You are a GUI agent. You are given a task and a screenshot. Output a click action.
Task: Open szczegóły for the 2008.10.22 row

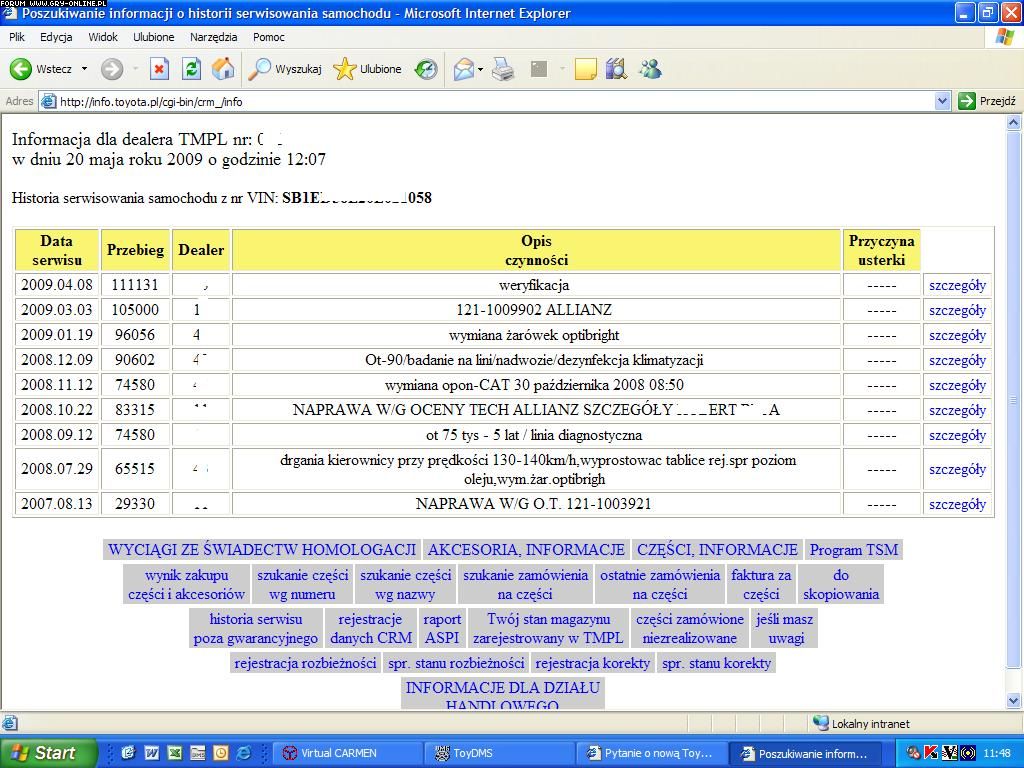[x=957, y=410]
